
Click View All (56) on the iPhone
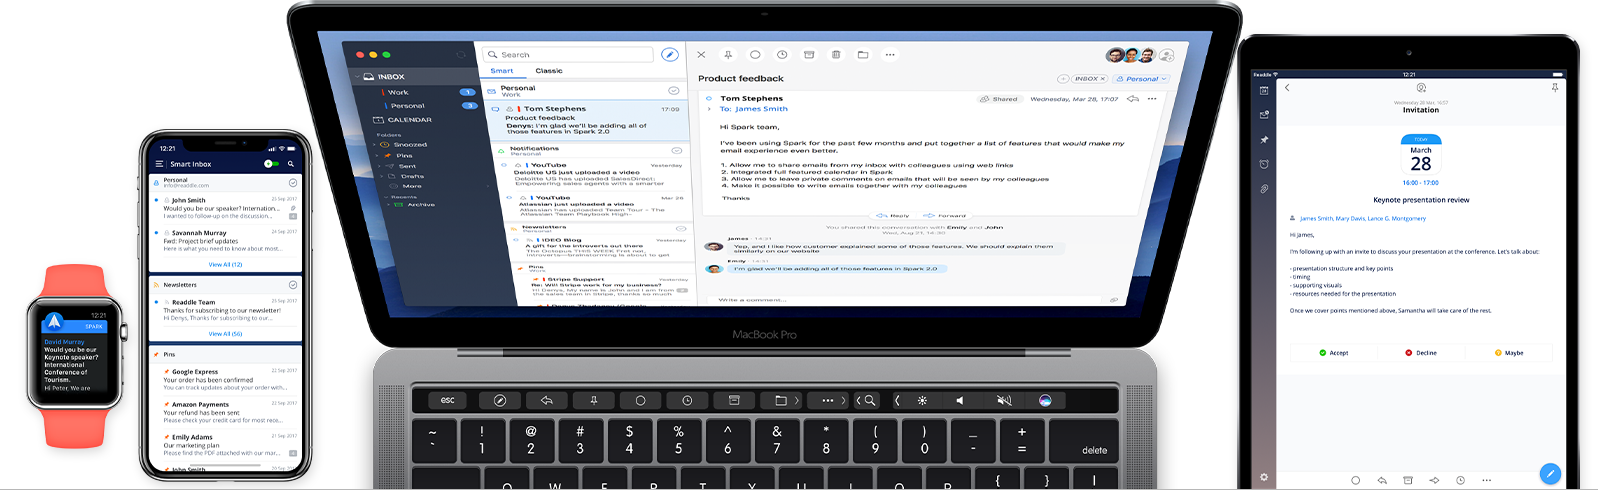point(225,333)
